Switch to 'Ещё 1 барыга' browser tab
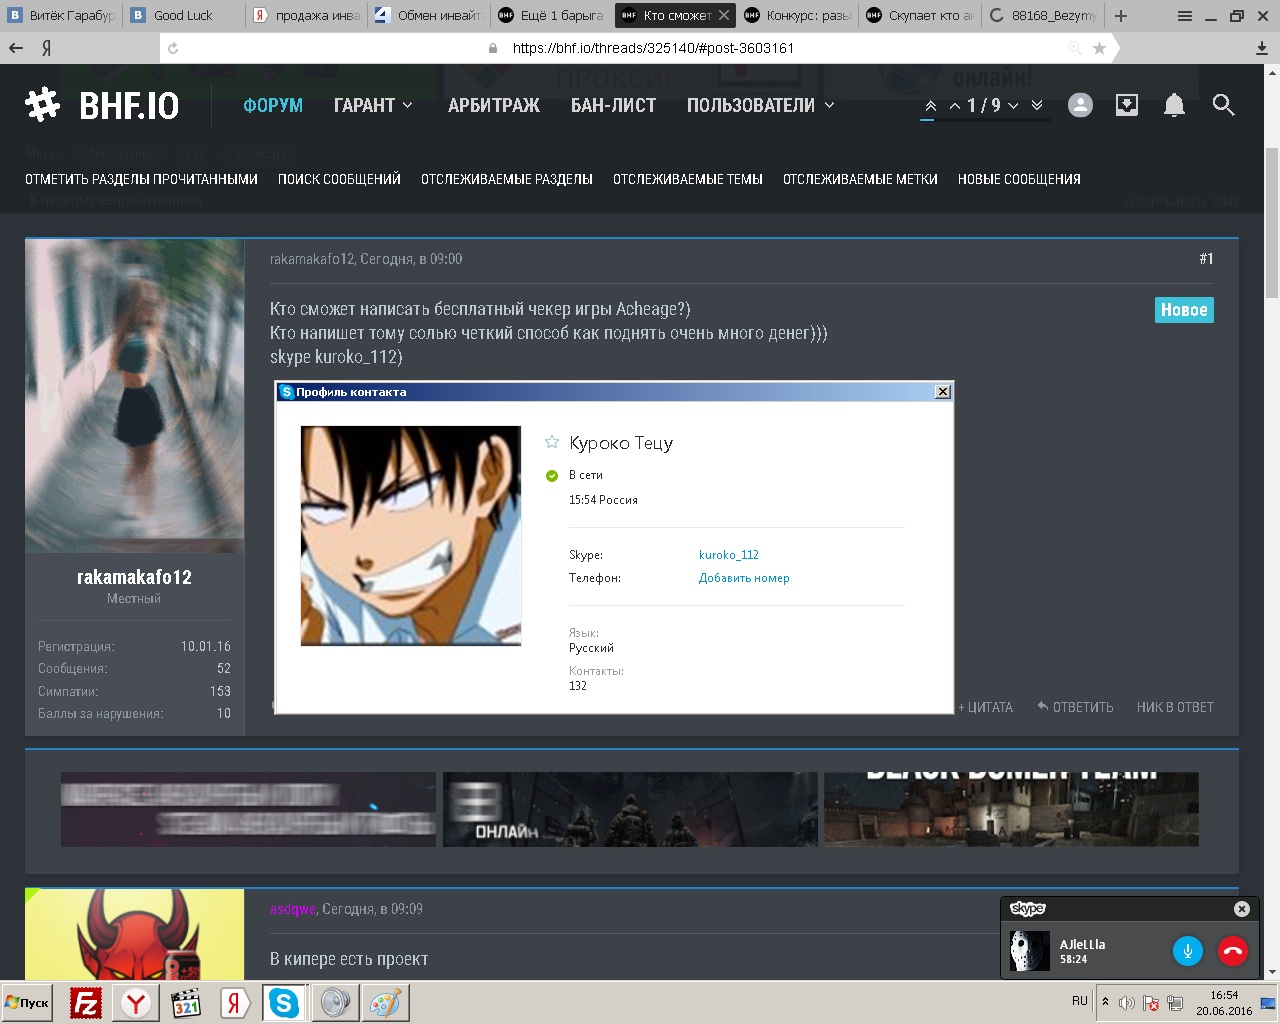 551,15
